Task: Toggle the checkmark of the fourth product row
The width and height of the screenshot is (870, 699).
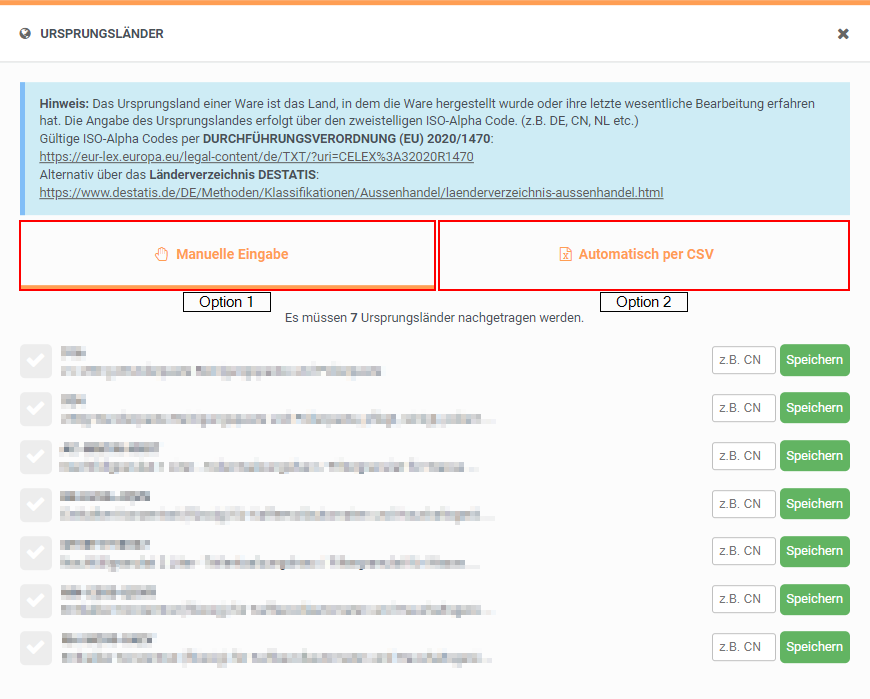Action: tap(36, 505)
